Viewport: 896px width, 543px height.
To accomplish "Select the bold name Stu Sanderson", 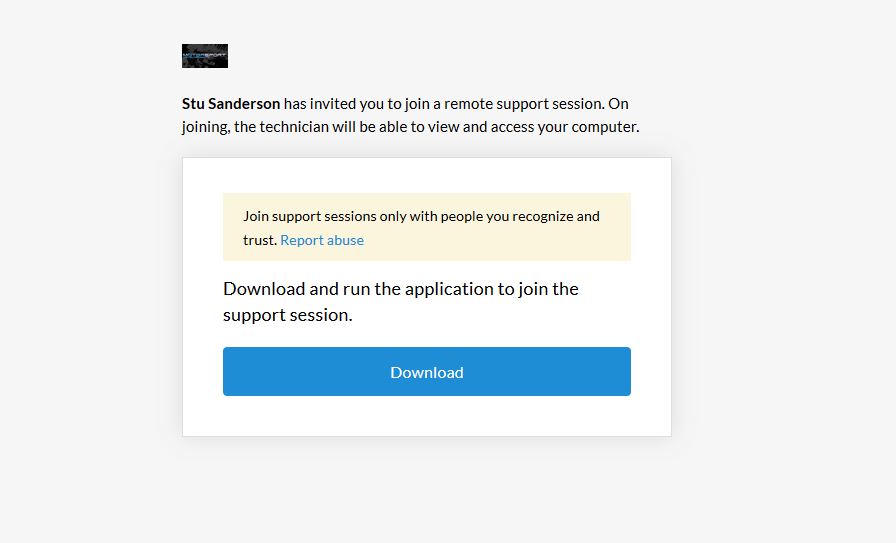I will pos(231,104).
